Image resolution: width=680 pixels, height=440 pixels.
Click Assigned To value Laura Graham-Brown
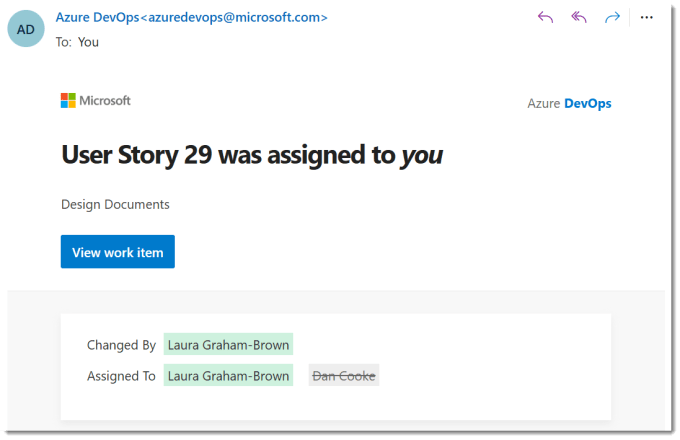[x=228, y=375]
